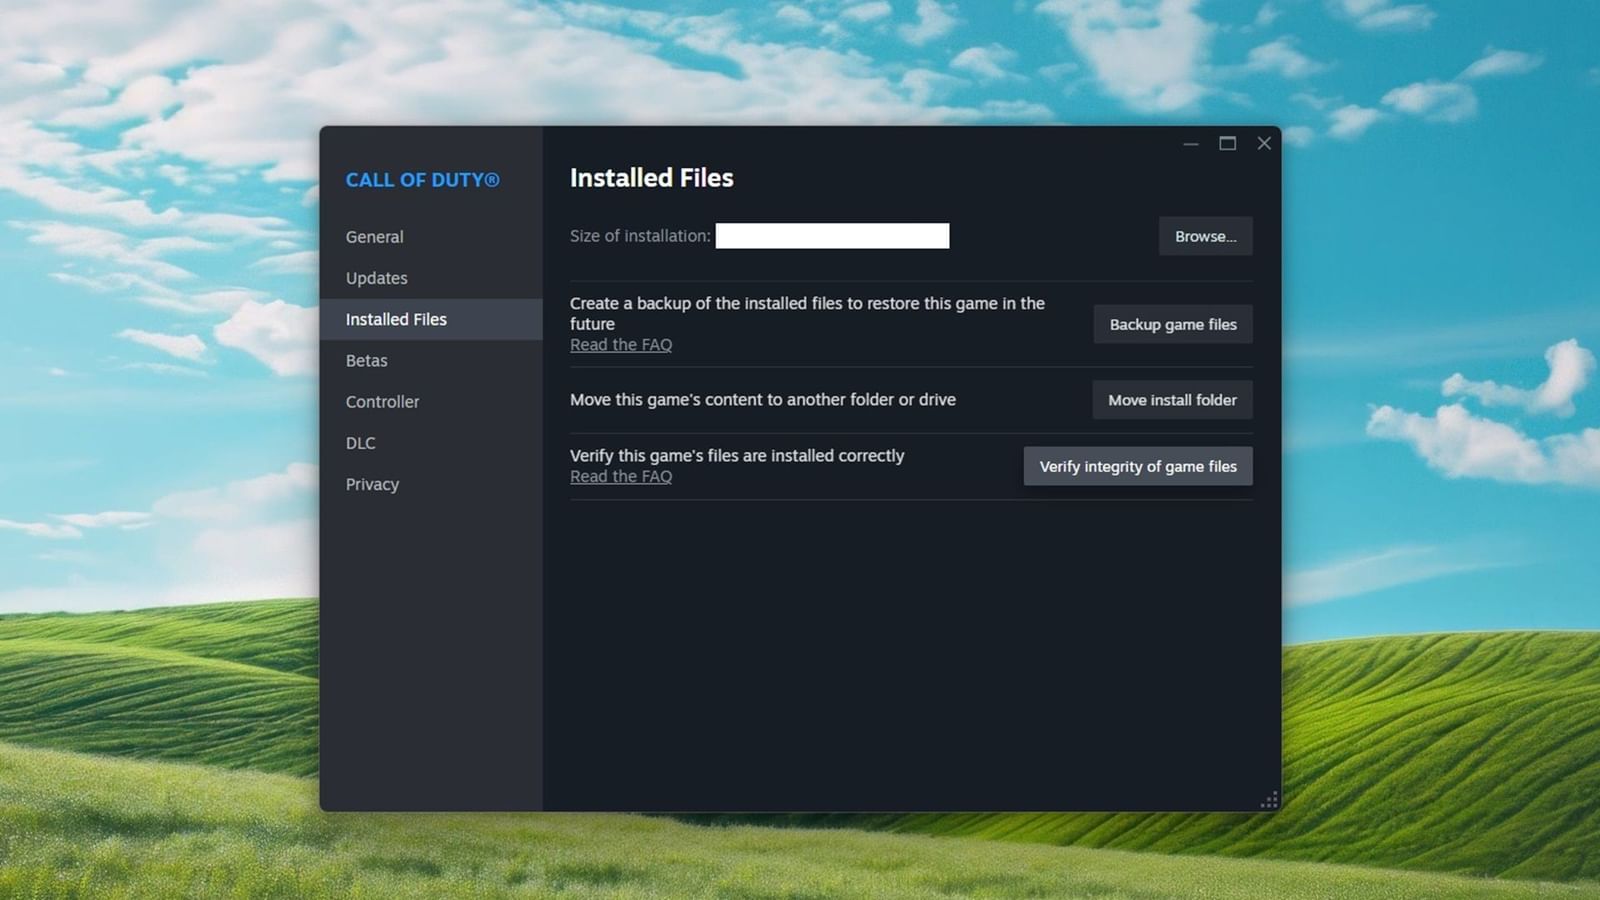Open the Controller settings section
Image resolution: width=1600 pixels, height=900 pixels.
click(382, 401)
